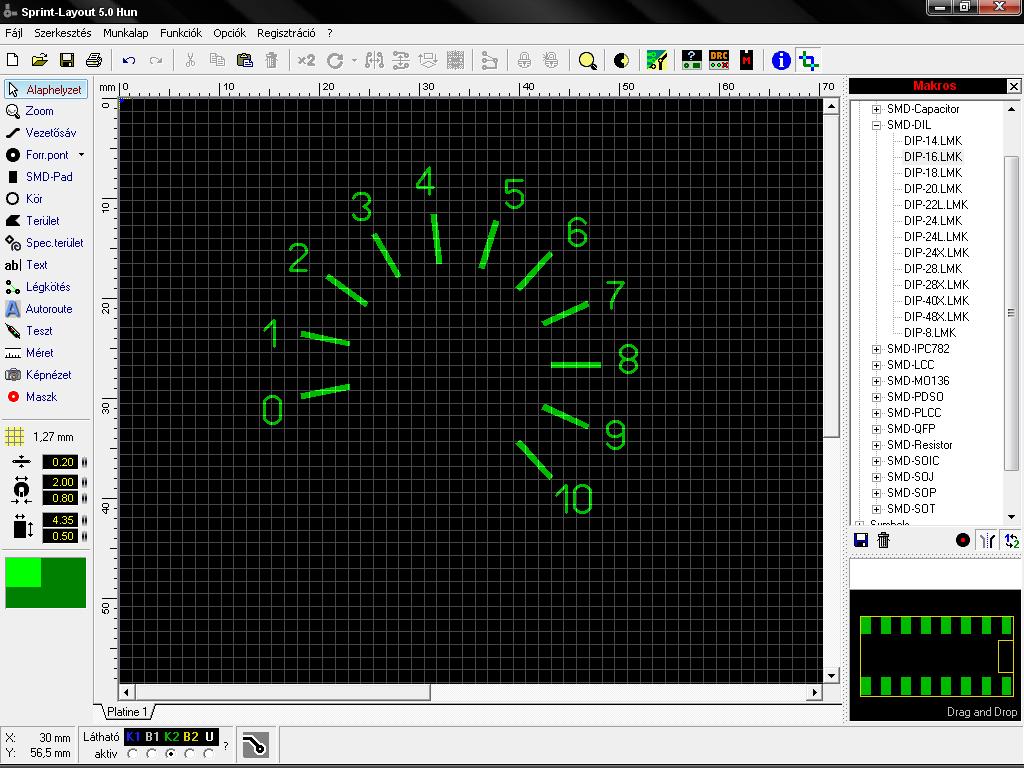Open the Fájl menu
This screenshot has height=768, width=1024.
pyautogui.click(x=14, y=33)
